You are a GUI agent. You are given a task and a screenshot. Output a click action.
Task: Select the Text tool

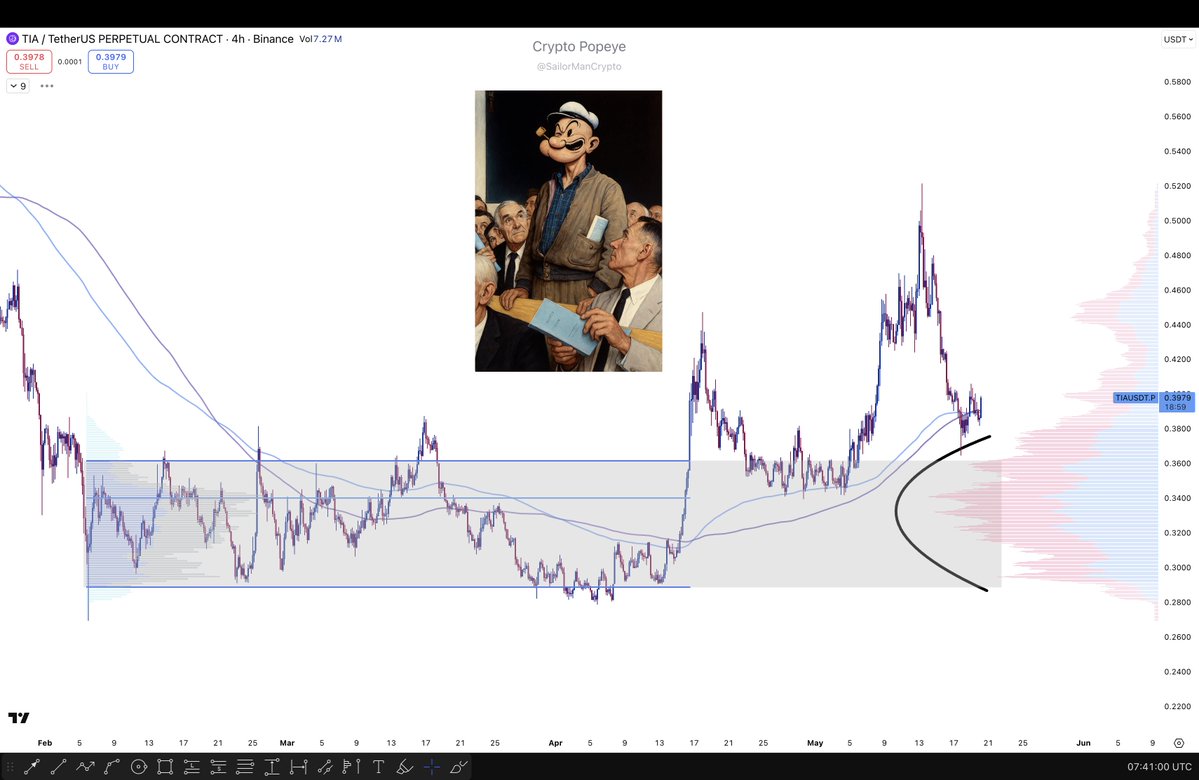coord(379,767)
